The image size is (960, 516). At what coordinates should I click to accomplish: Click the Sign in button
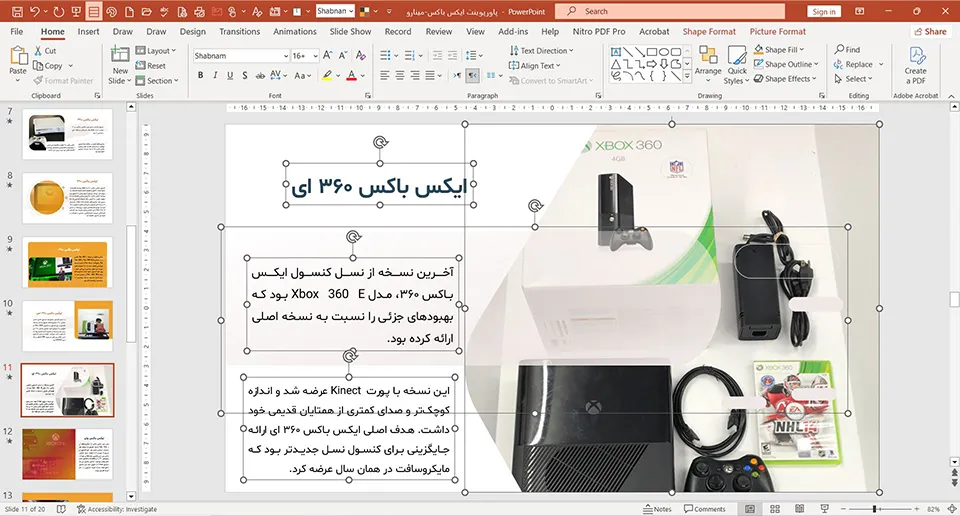coord(823,11)
